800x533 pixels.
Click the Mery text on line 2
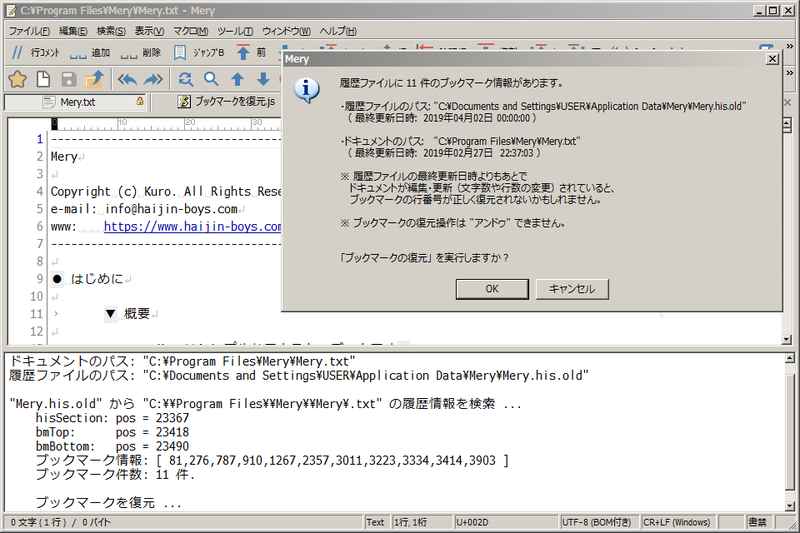tap(64, 157)
